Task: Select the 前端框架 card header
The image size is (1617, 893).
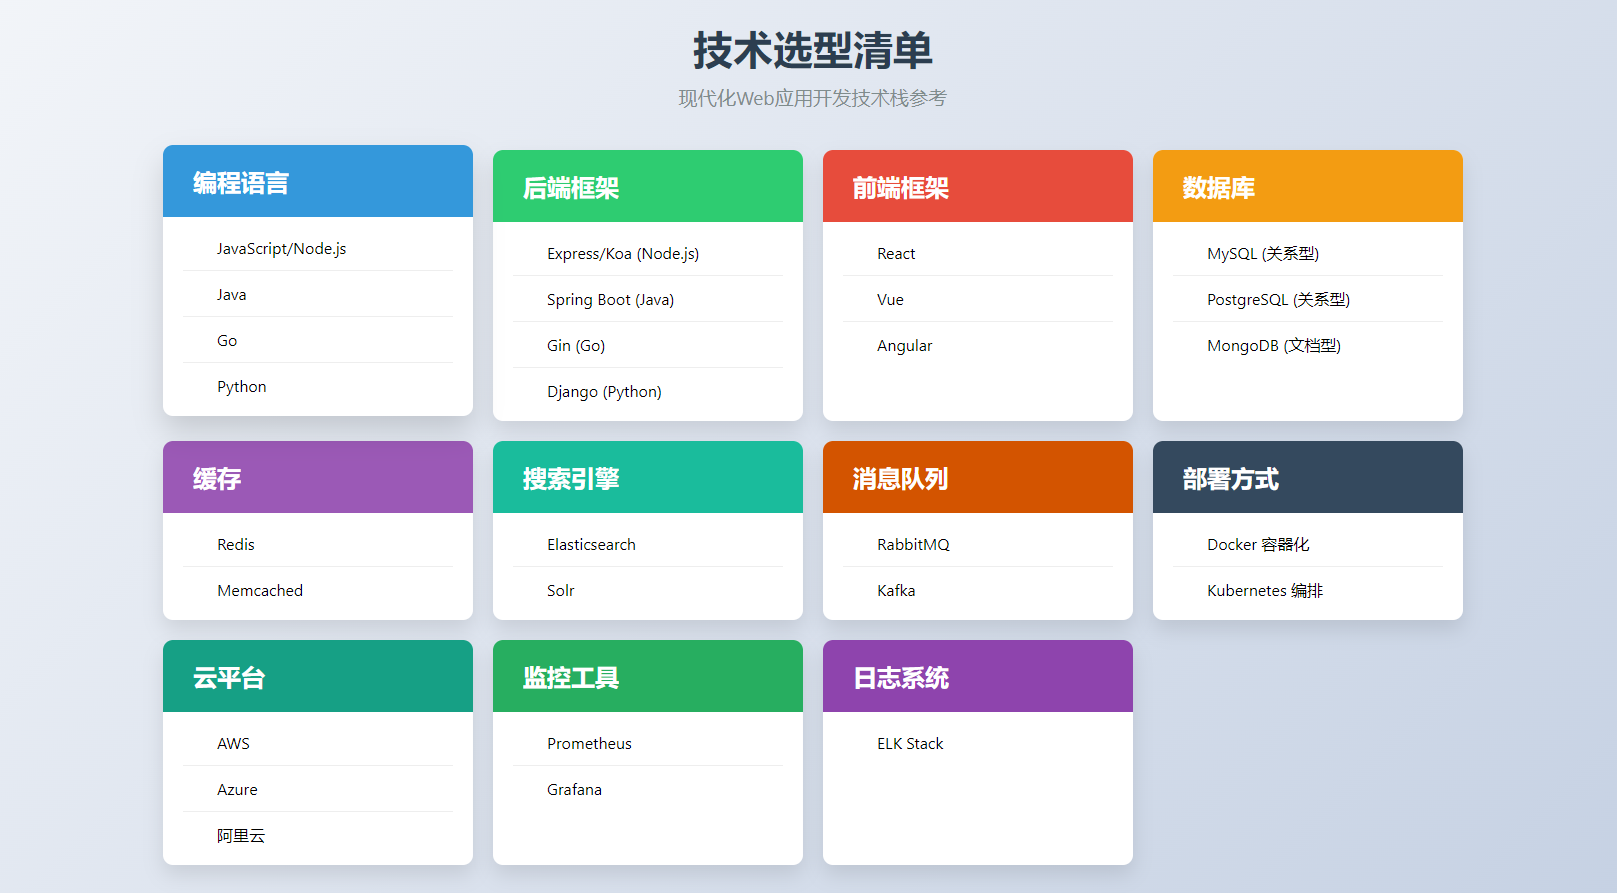Action: [978, 186]
